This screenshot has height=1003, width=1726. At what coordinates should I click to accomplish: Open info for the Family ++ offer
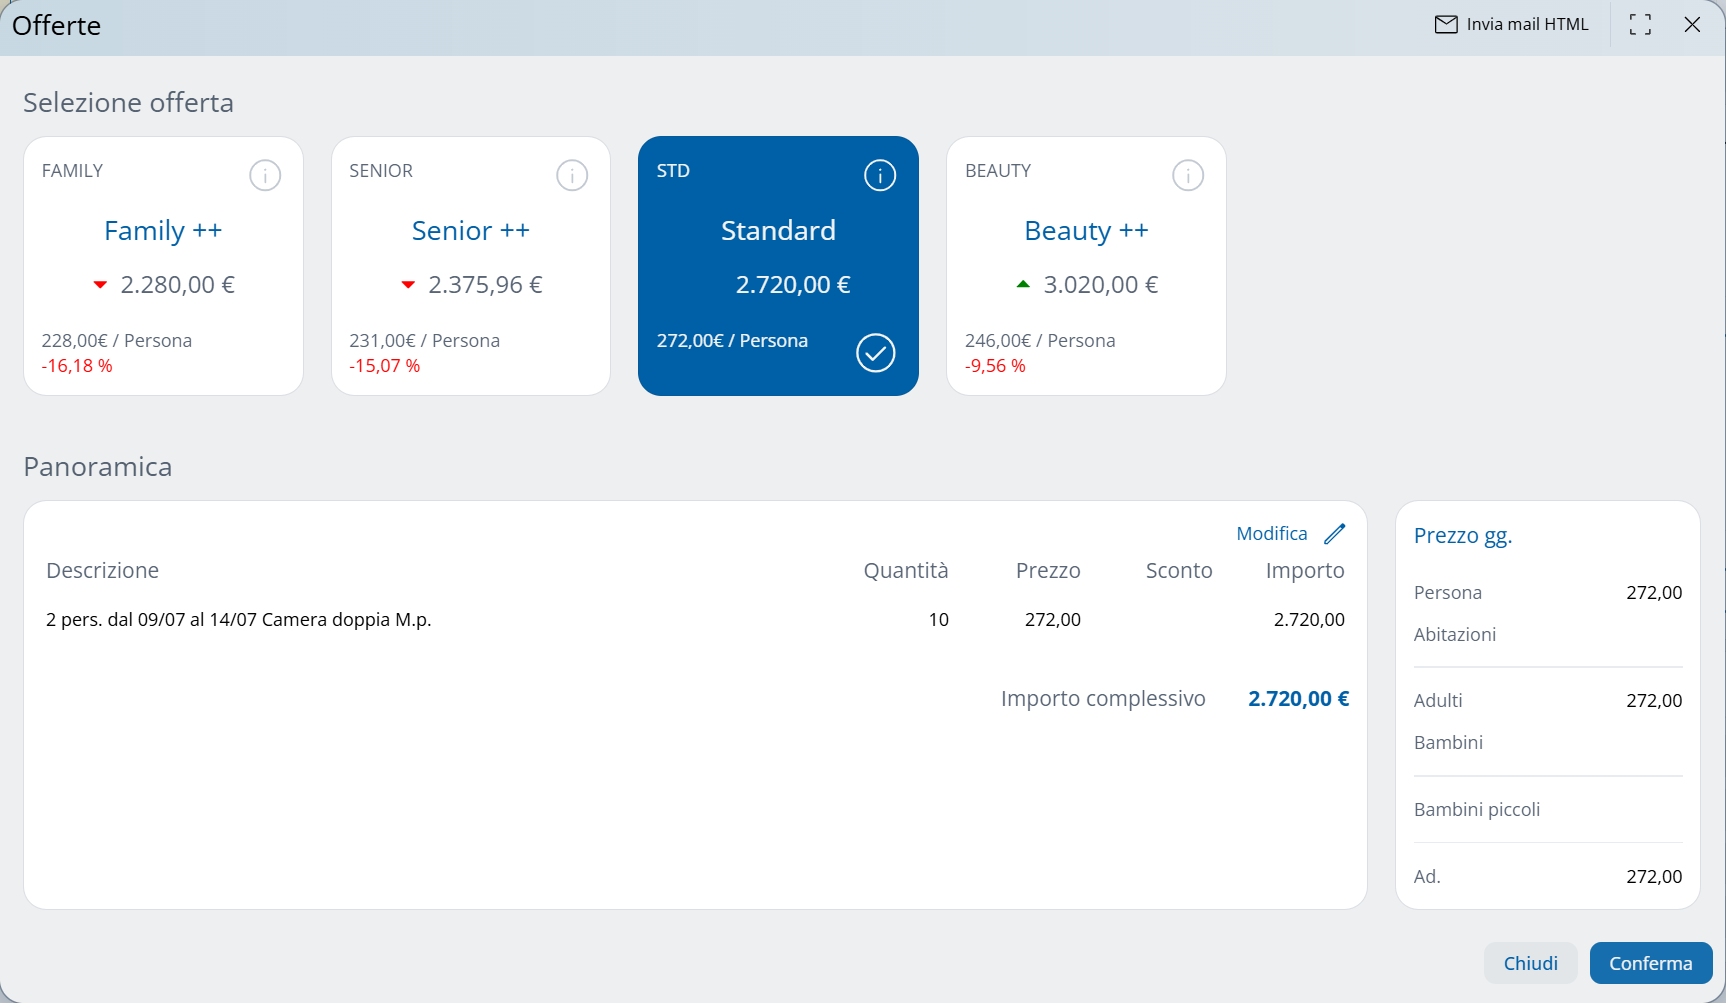[x=265, y=176]
